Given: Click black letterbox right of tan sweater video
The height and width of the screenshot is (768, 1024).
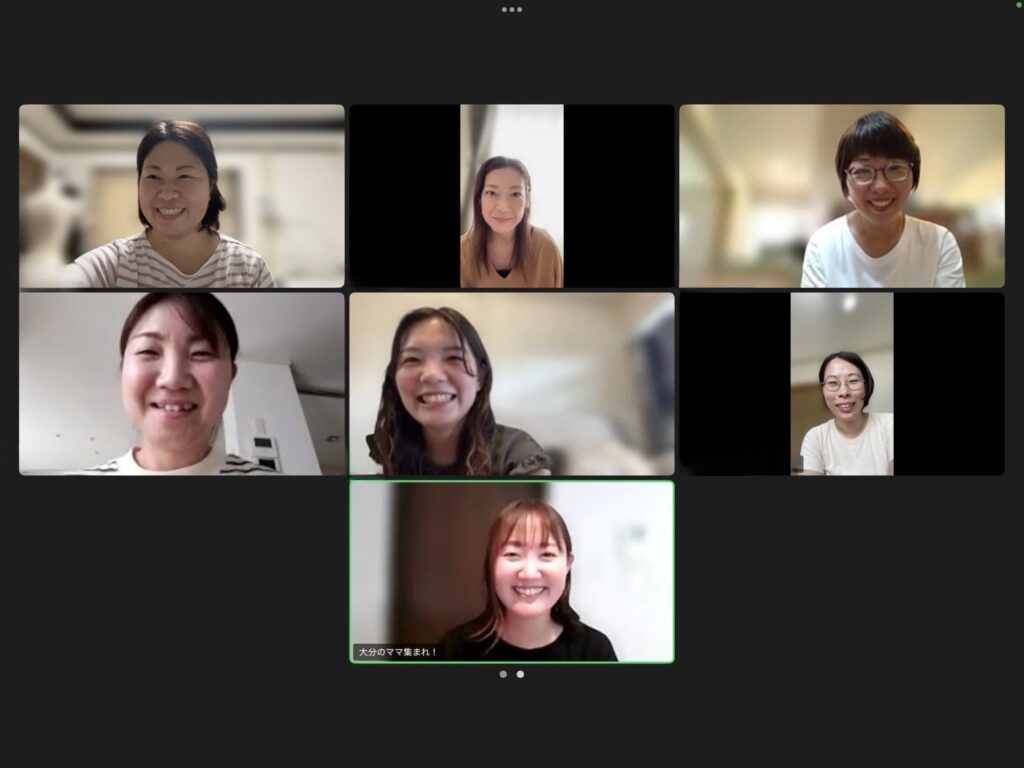Looking at the screenshot, I should [x=619, y=196].
